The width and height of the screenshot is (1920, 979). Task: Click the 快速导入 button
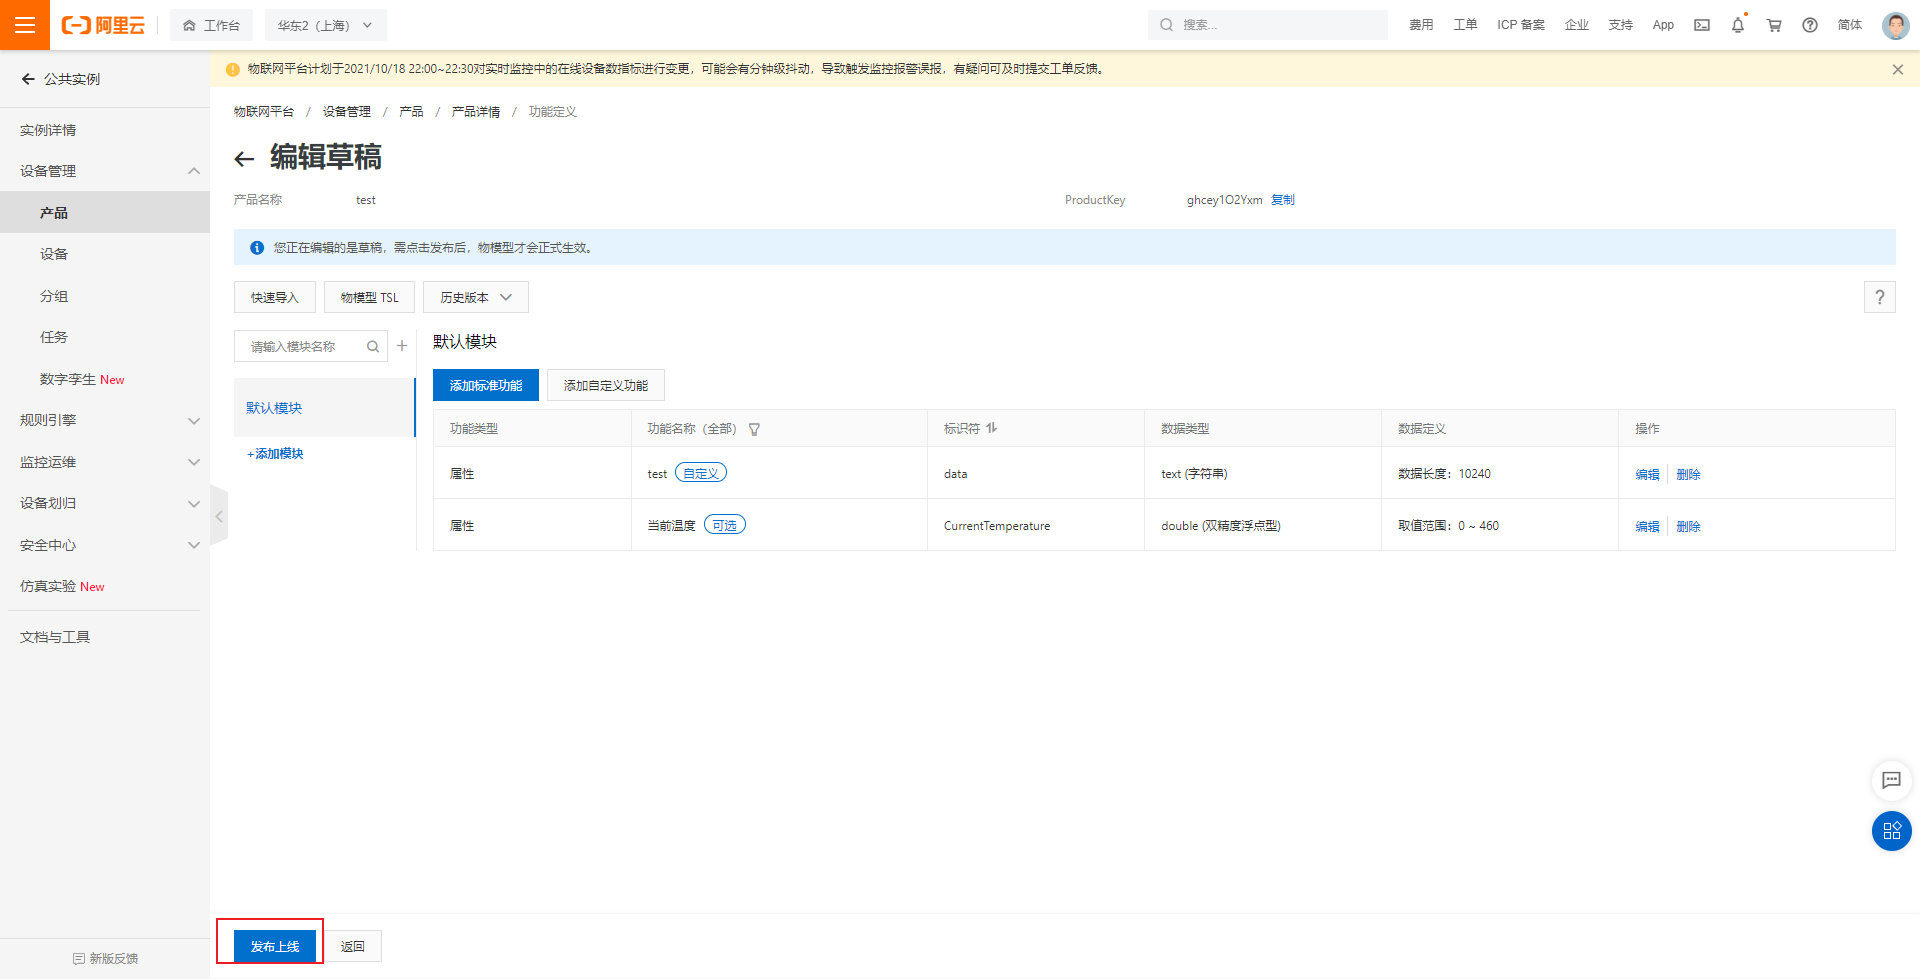click(275, 297)
